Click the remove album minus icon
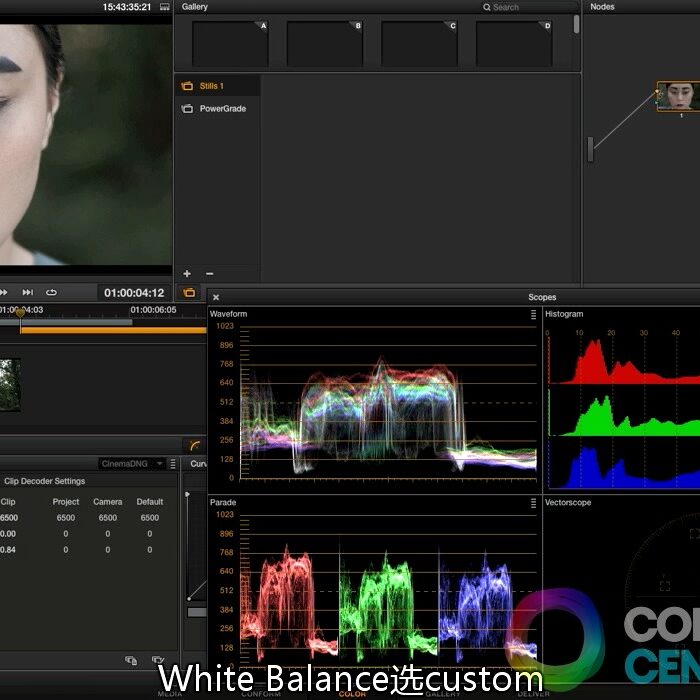 tap(210, 274)
